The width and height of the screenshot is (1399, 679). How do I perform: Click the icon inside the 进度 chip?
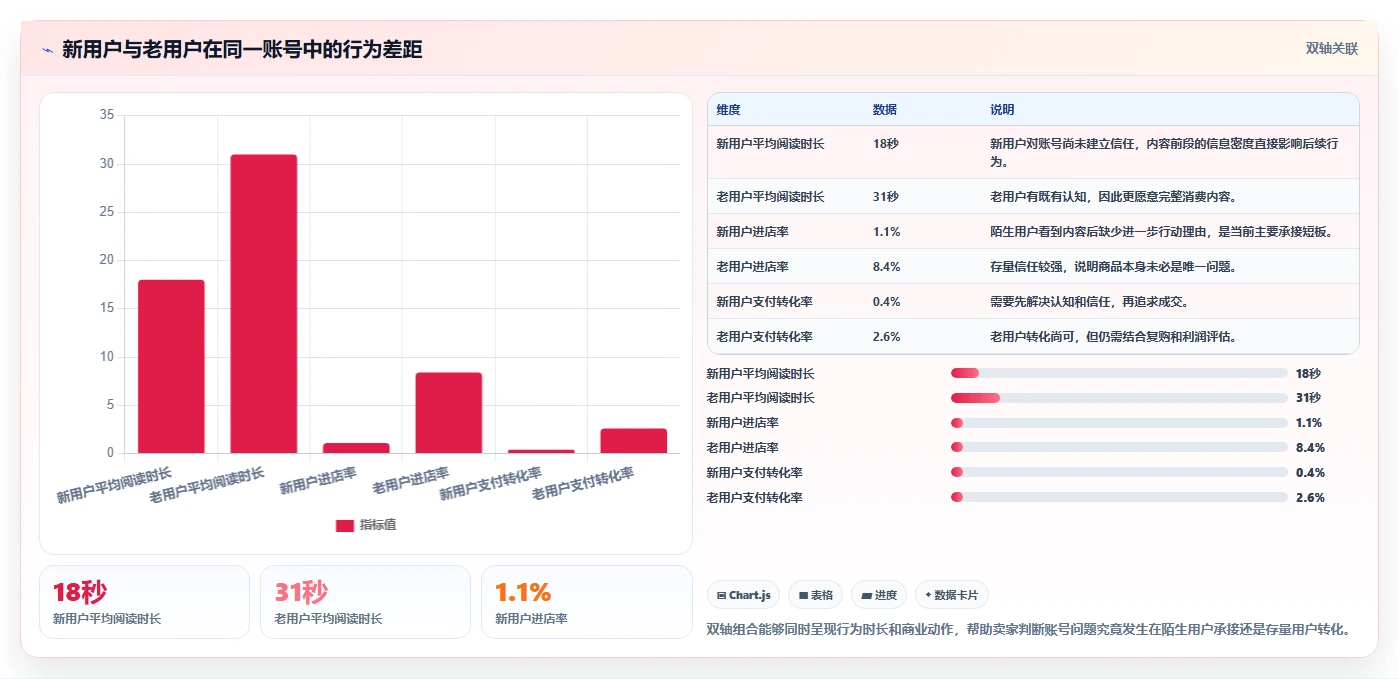tap(866, 595)
